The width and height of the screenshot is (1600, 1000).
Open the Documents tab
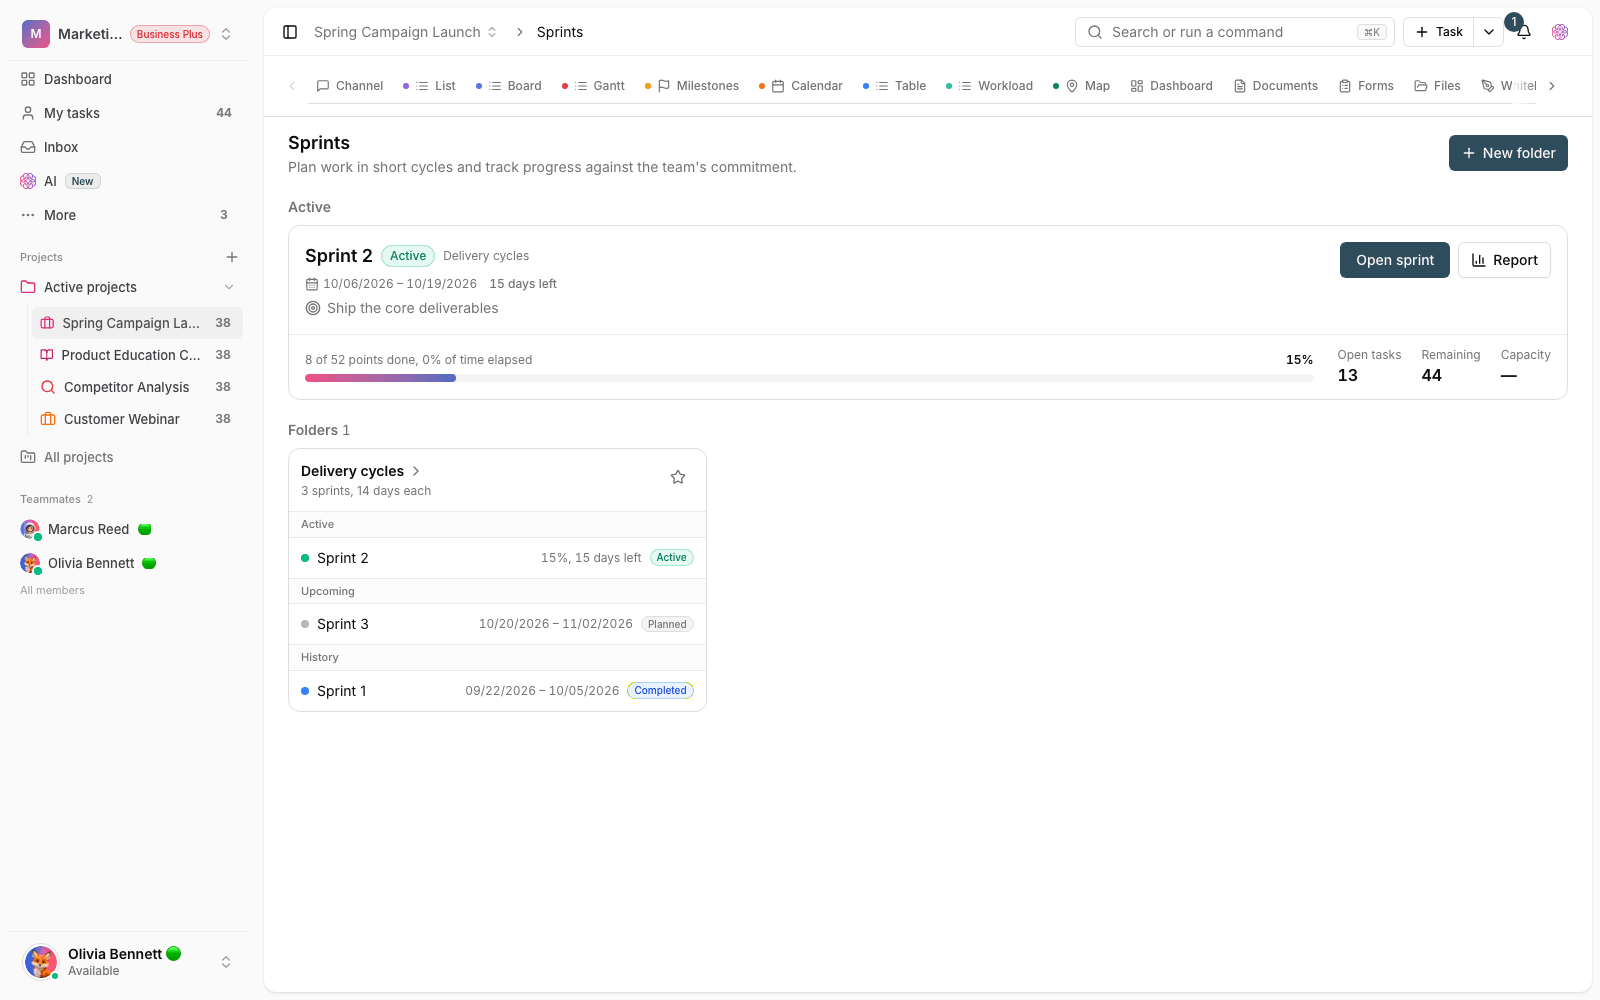click(1276, 86)
